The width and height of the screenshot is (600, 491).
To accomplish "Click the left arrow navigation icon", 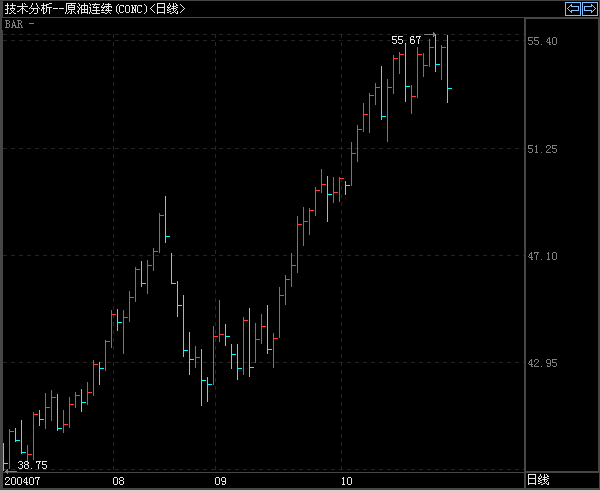I will coord(573,8).
